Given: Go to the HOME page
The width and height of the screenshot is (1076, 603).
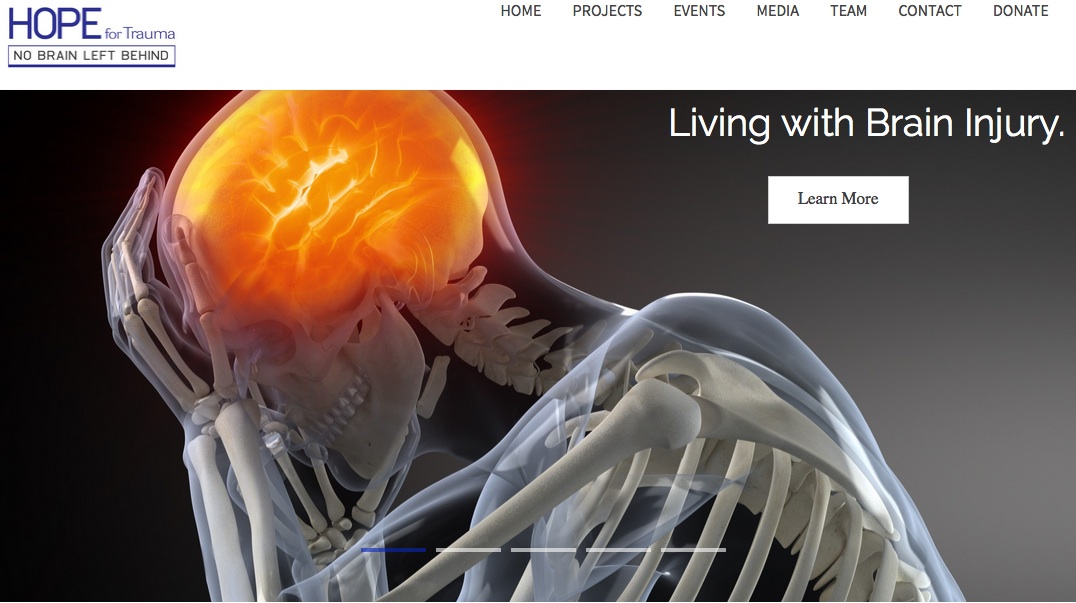Looking at the screenshot, I should point(520,11).
